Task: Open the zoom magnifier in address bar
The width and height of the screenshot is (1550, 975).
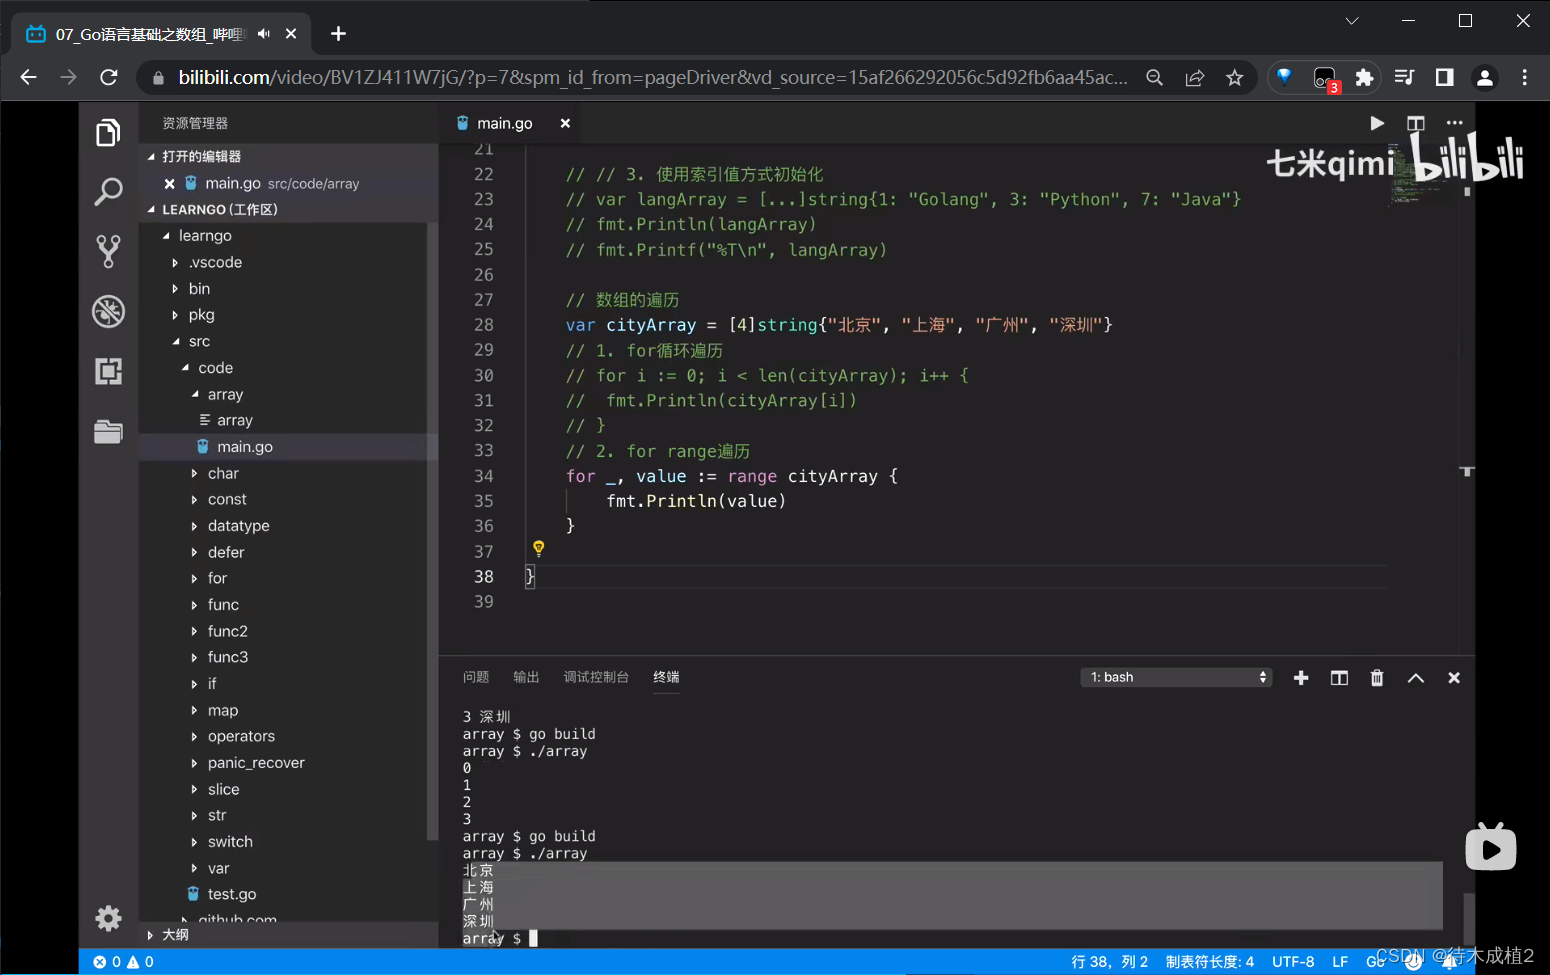Action: 1154,77
